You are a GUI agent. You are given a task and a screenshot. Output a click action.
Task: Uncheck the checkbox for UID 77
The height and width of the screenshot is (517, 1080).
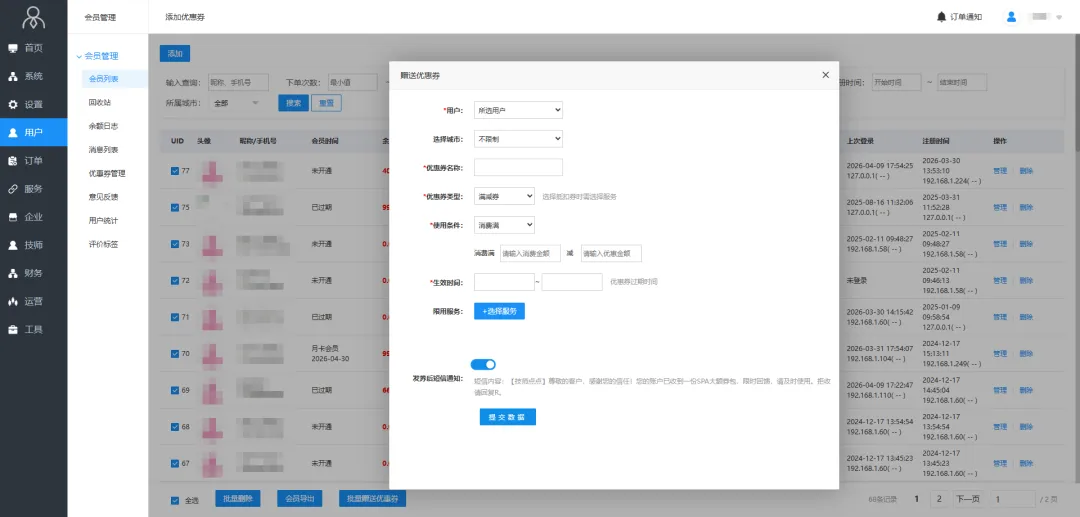175,171
